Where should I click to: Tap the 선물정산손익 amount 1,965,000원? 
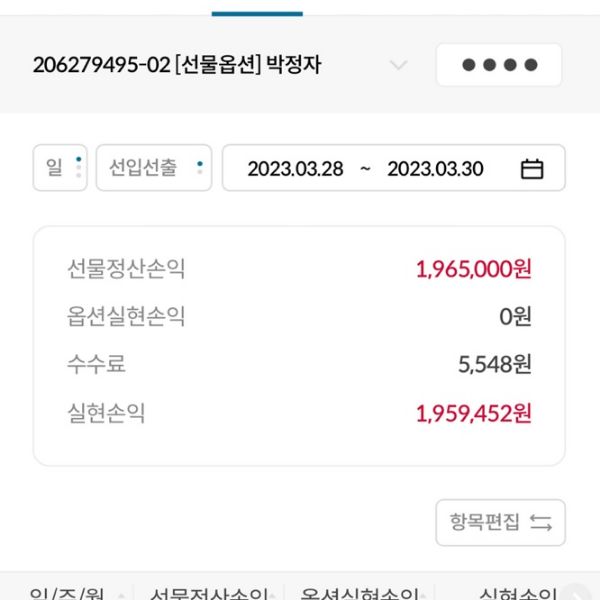tap(473, 269)
